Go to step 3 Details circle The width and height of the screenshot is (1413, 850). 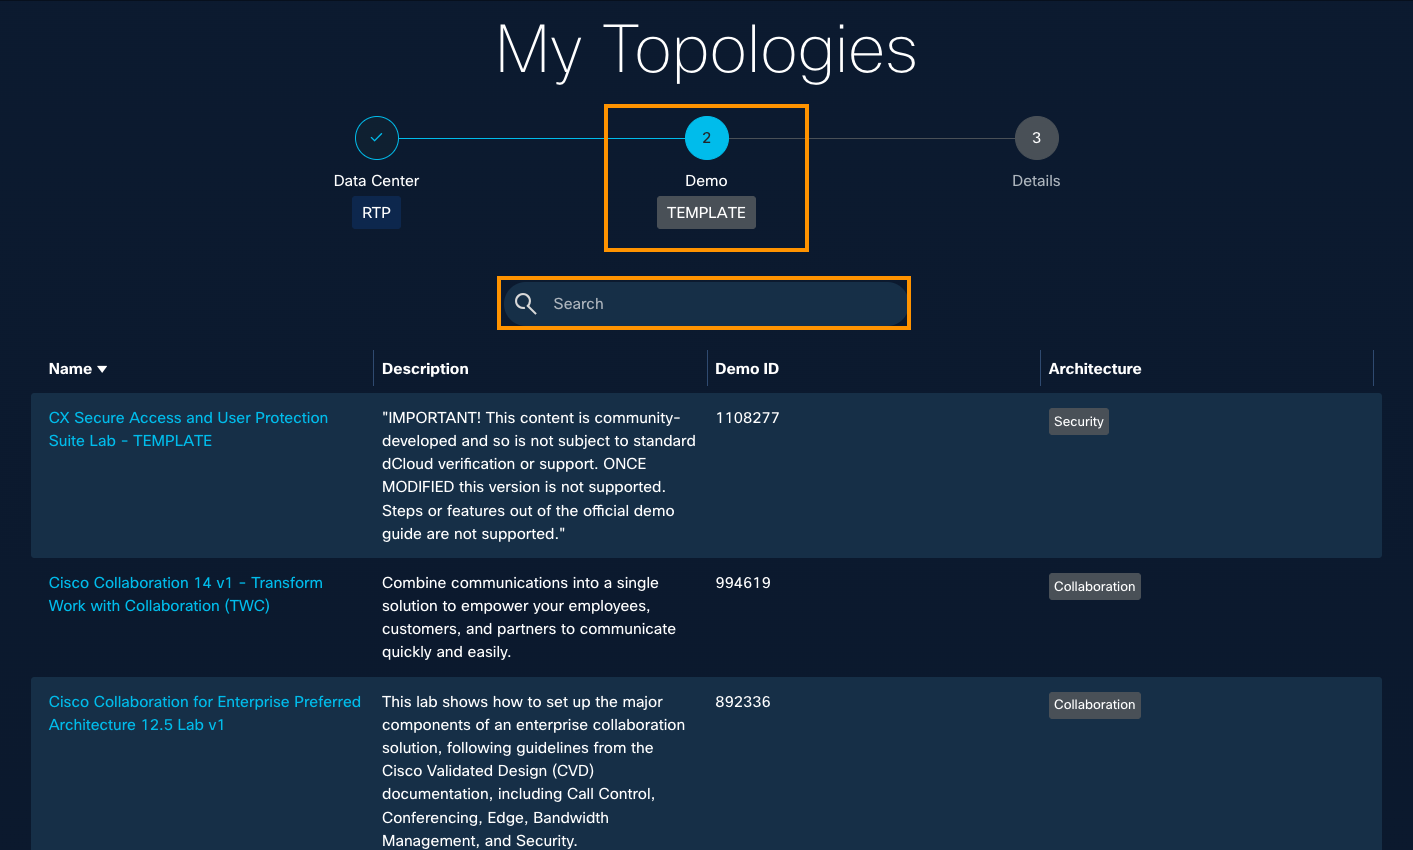tap(1036, 138)
